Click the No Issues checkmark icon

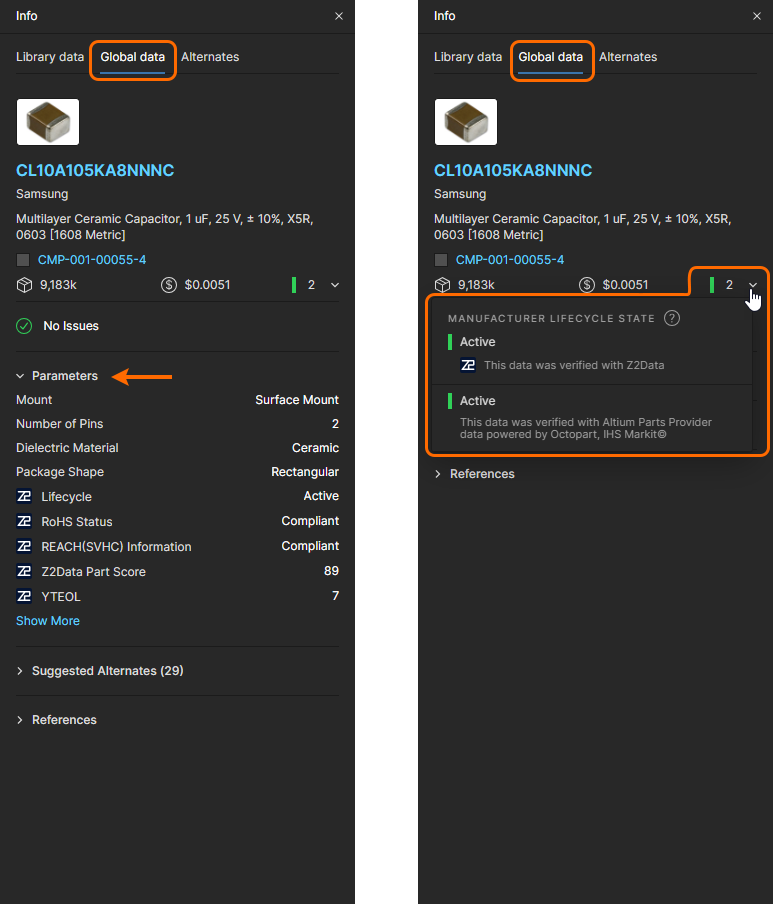pos(24,326)
